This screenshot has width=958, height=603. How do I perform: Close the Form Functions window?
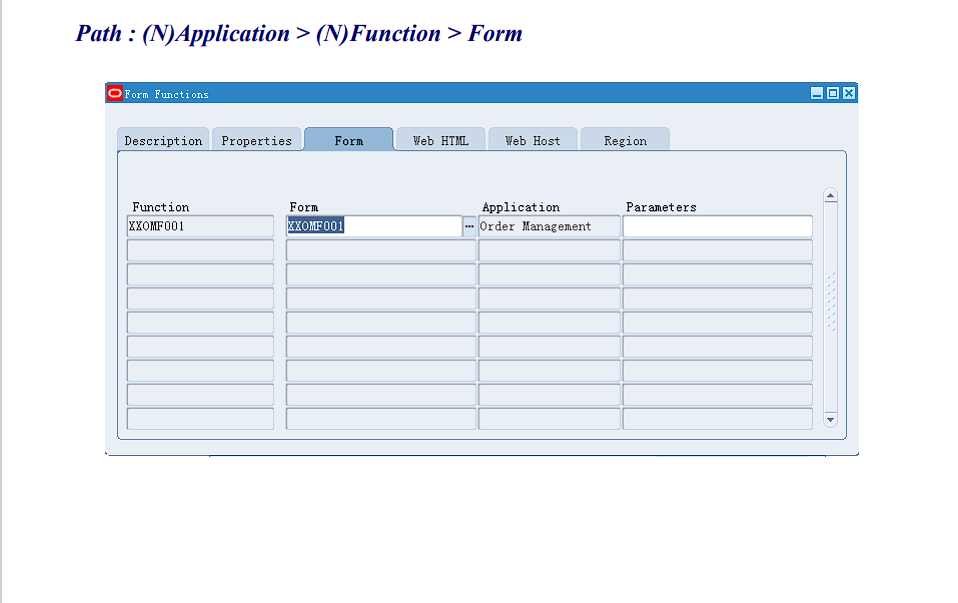pos(849,93)
